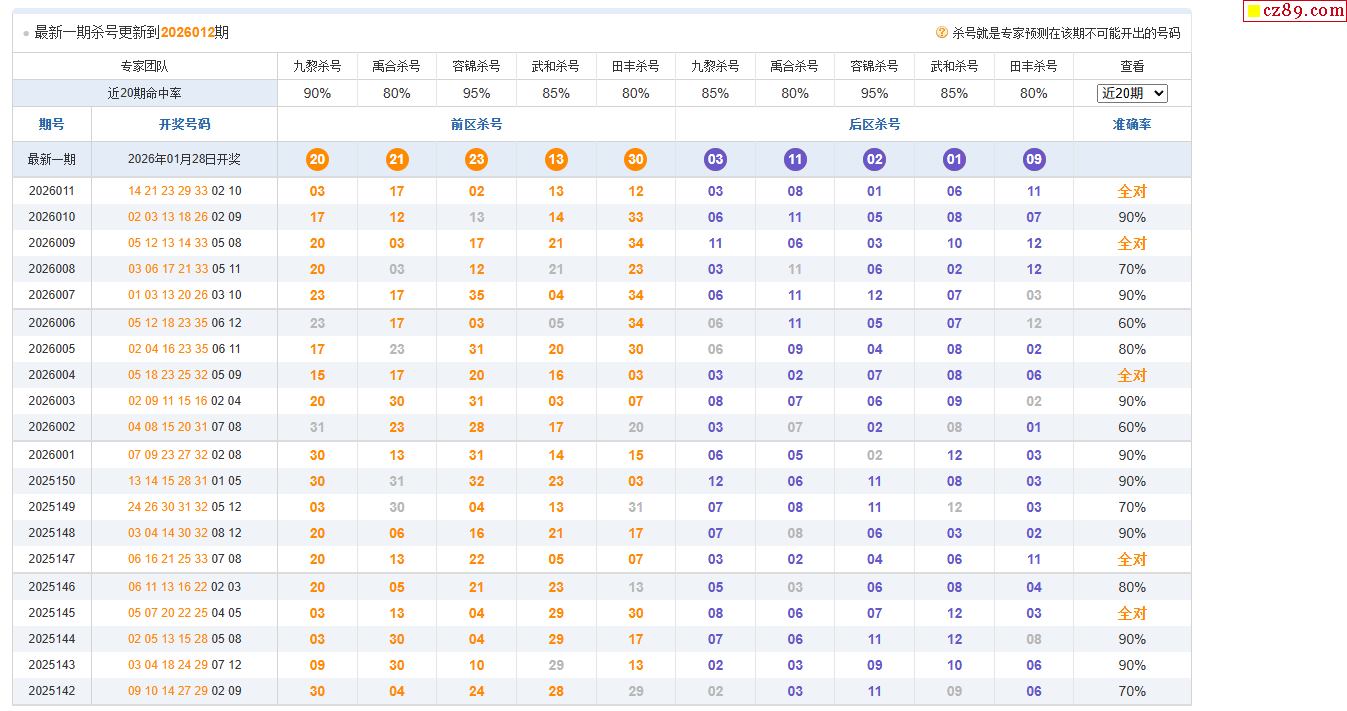1347x711 pixels.
Task: Click the purple ball number 02
Action: click(874, 160)
